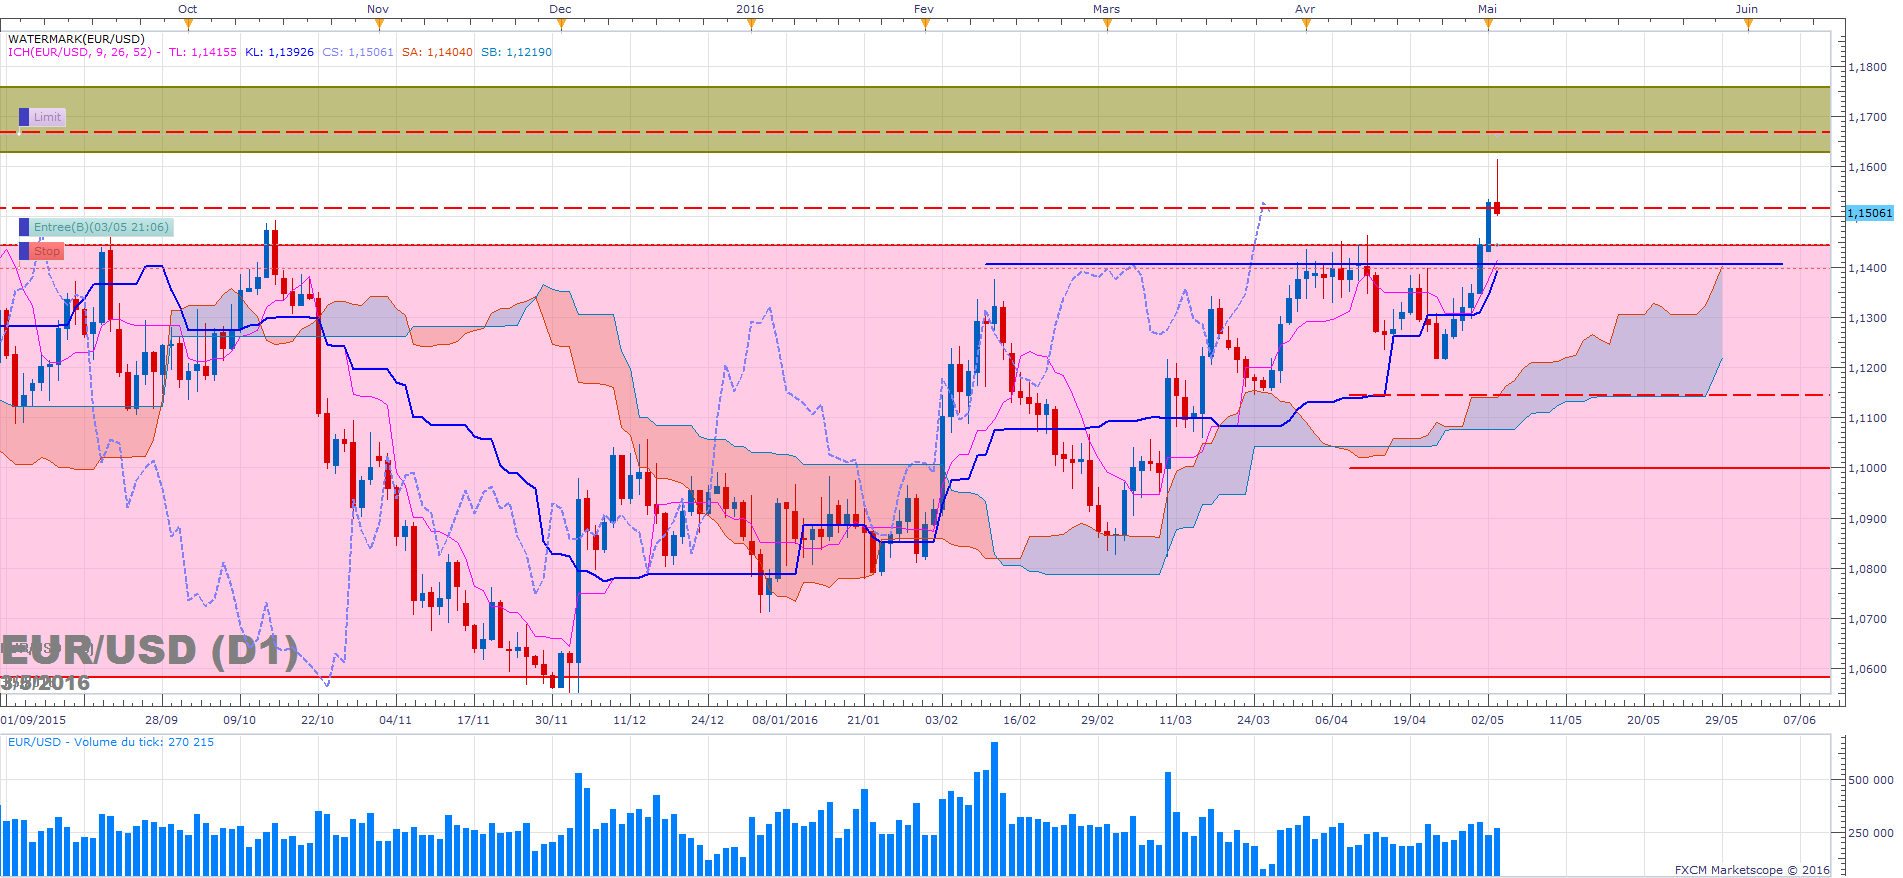
Task: Click the orange Juin month marker
Action: point(1748,25)
